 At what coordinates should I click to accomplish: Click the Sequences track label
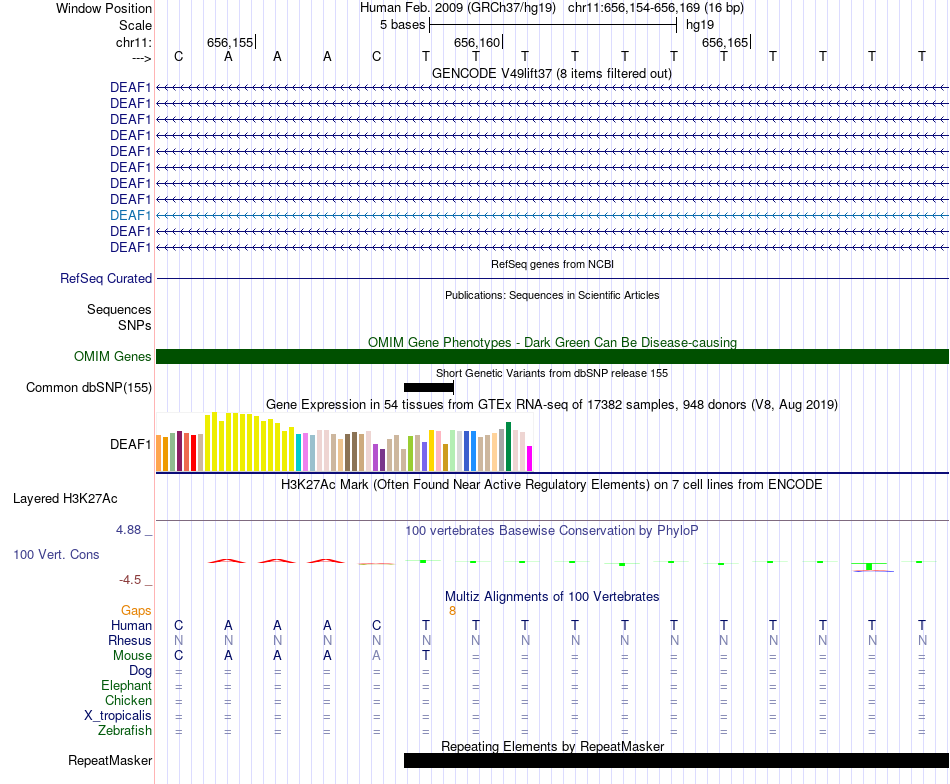tap(119, 310)
